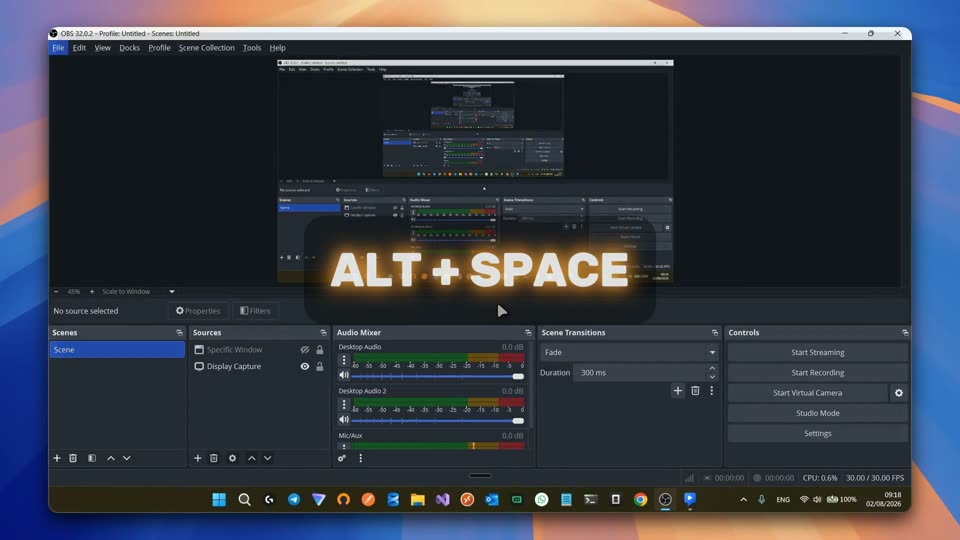960x540 pixels.
Task: Decrease the transition duration with down arrow
Action: coord(712,377)
